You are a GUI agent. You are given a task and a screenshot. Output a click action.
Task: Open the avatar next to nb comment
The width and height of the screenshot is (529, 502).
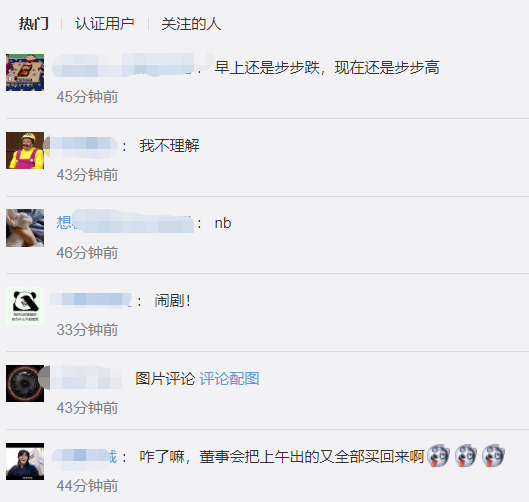[25, 228]
